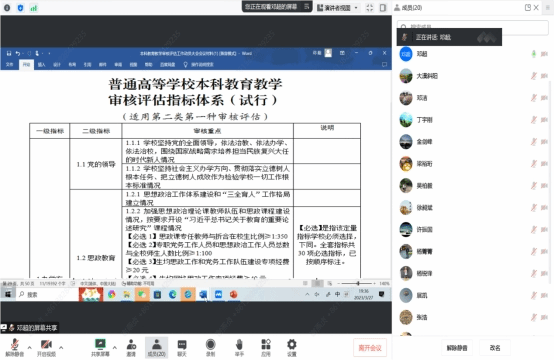Viewport: 554px width, 360px height.
Task: Expand video options arrow beside 开启视频
Action: coord(61,348)
